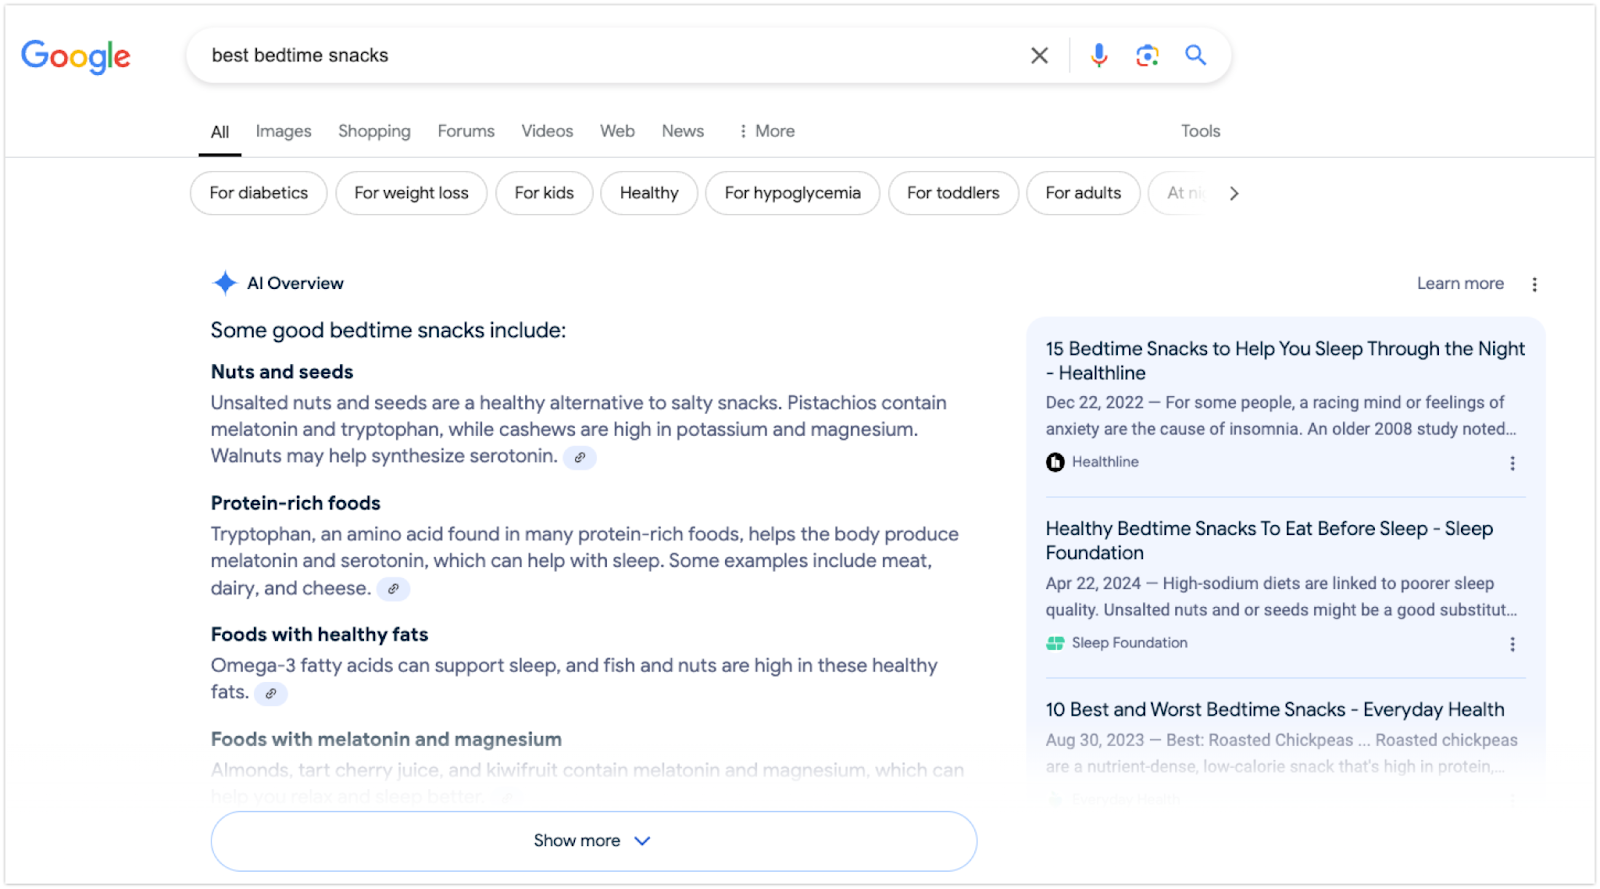The height and width of the screenshot is (889, 1600).
Task: Switch to the Shopping tab
Action: tap(374, 131)
